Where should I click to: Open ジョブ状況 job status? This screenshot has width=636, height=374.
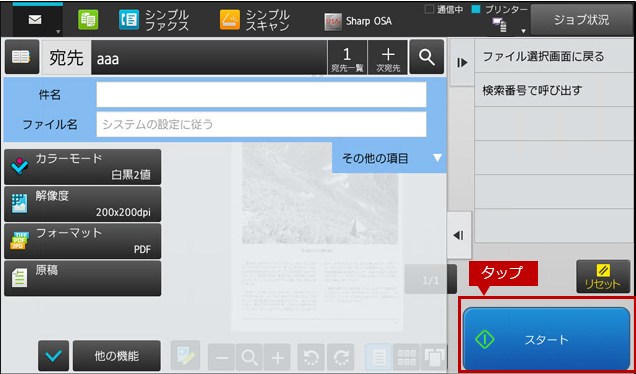point(582,20)
